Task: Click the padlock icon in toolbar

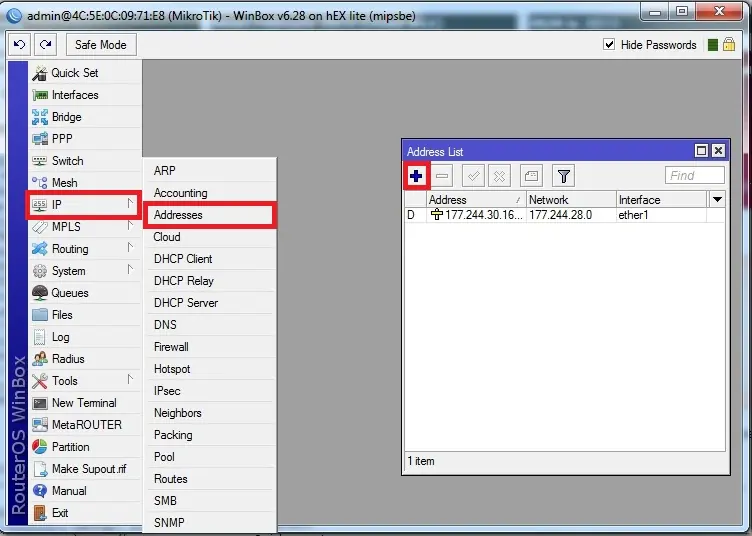Action: (x=729, y=45)
